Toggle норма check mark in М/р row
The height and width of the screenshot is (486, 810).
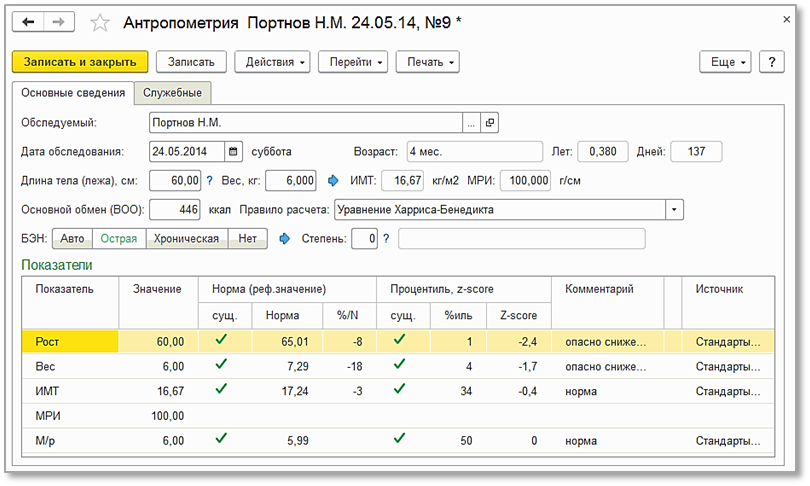[221, 438]
